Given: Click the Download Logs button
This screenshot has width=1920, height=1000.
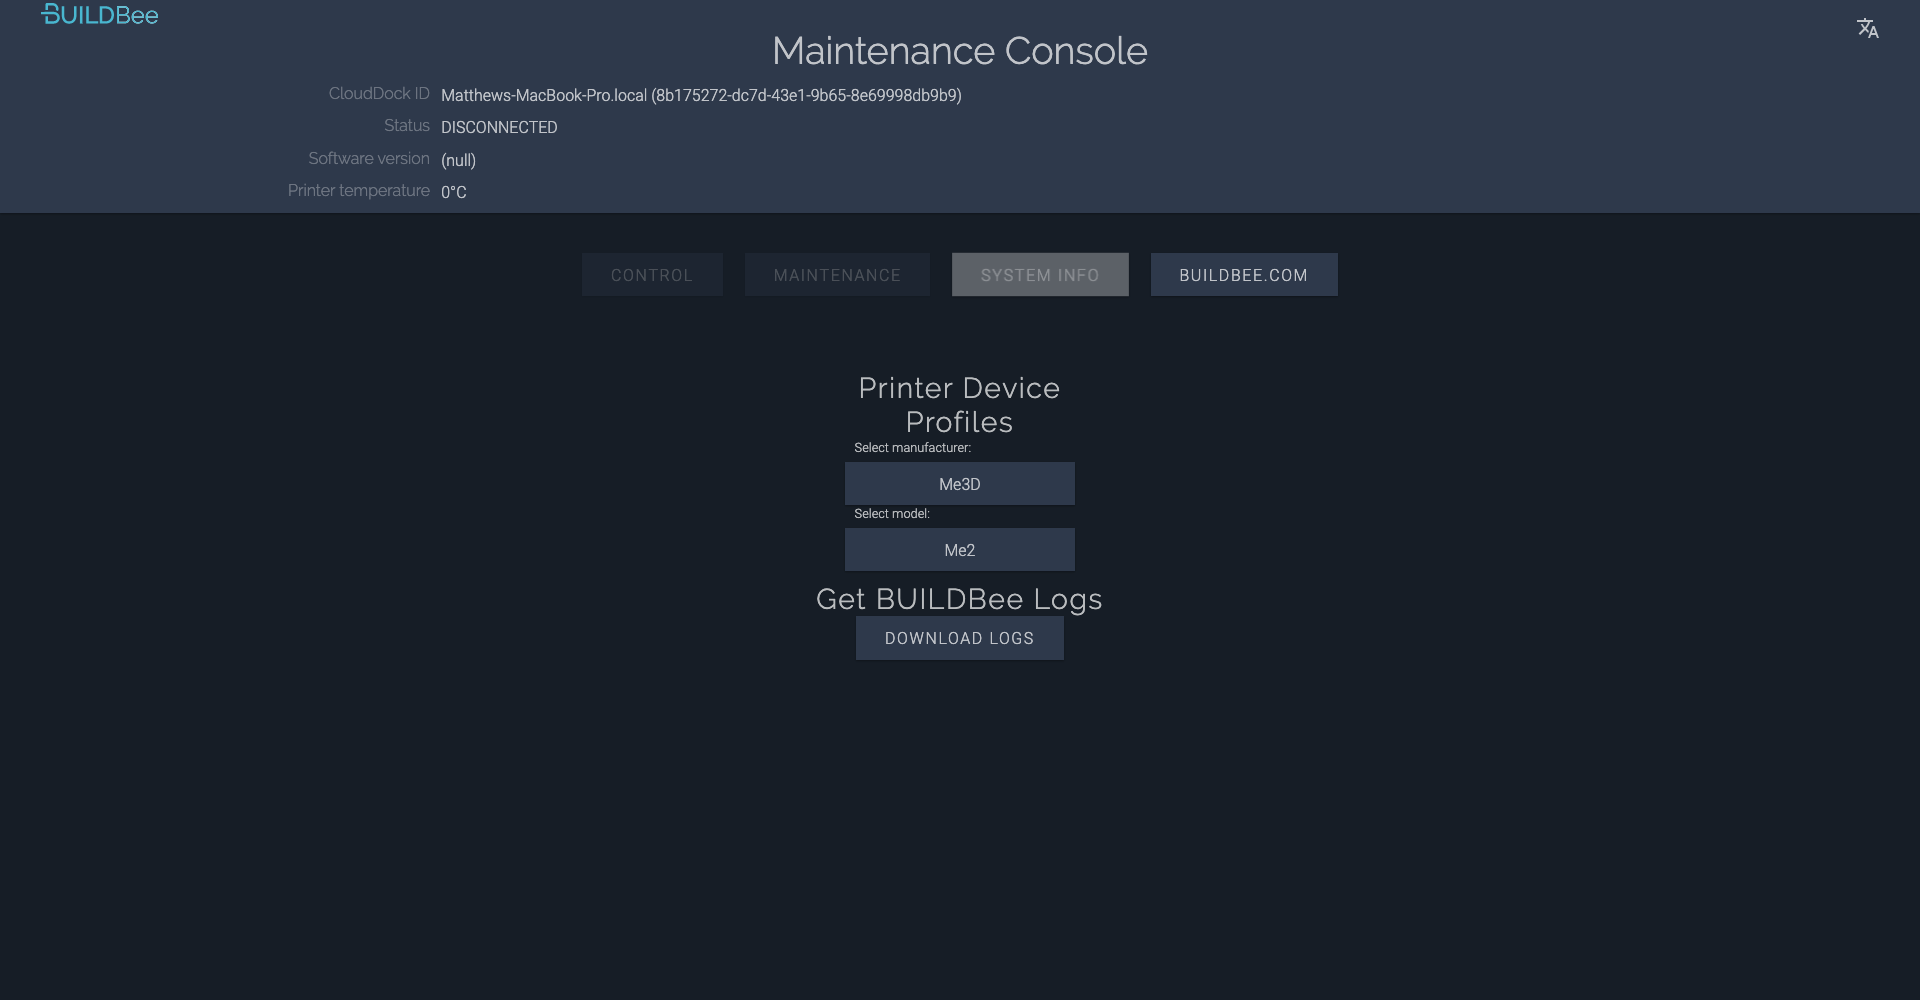Looking at the screenshot, I should pyautogui.click(x=960, y=638).
